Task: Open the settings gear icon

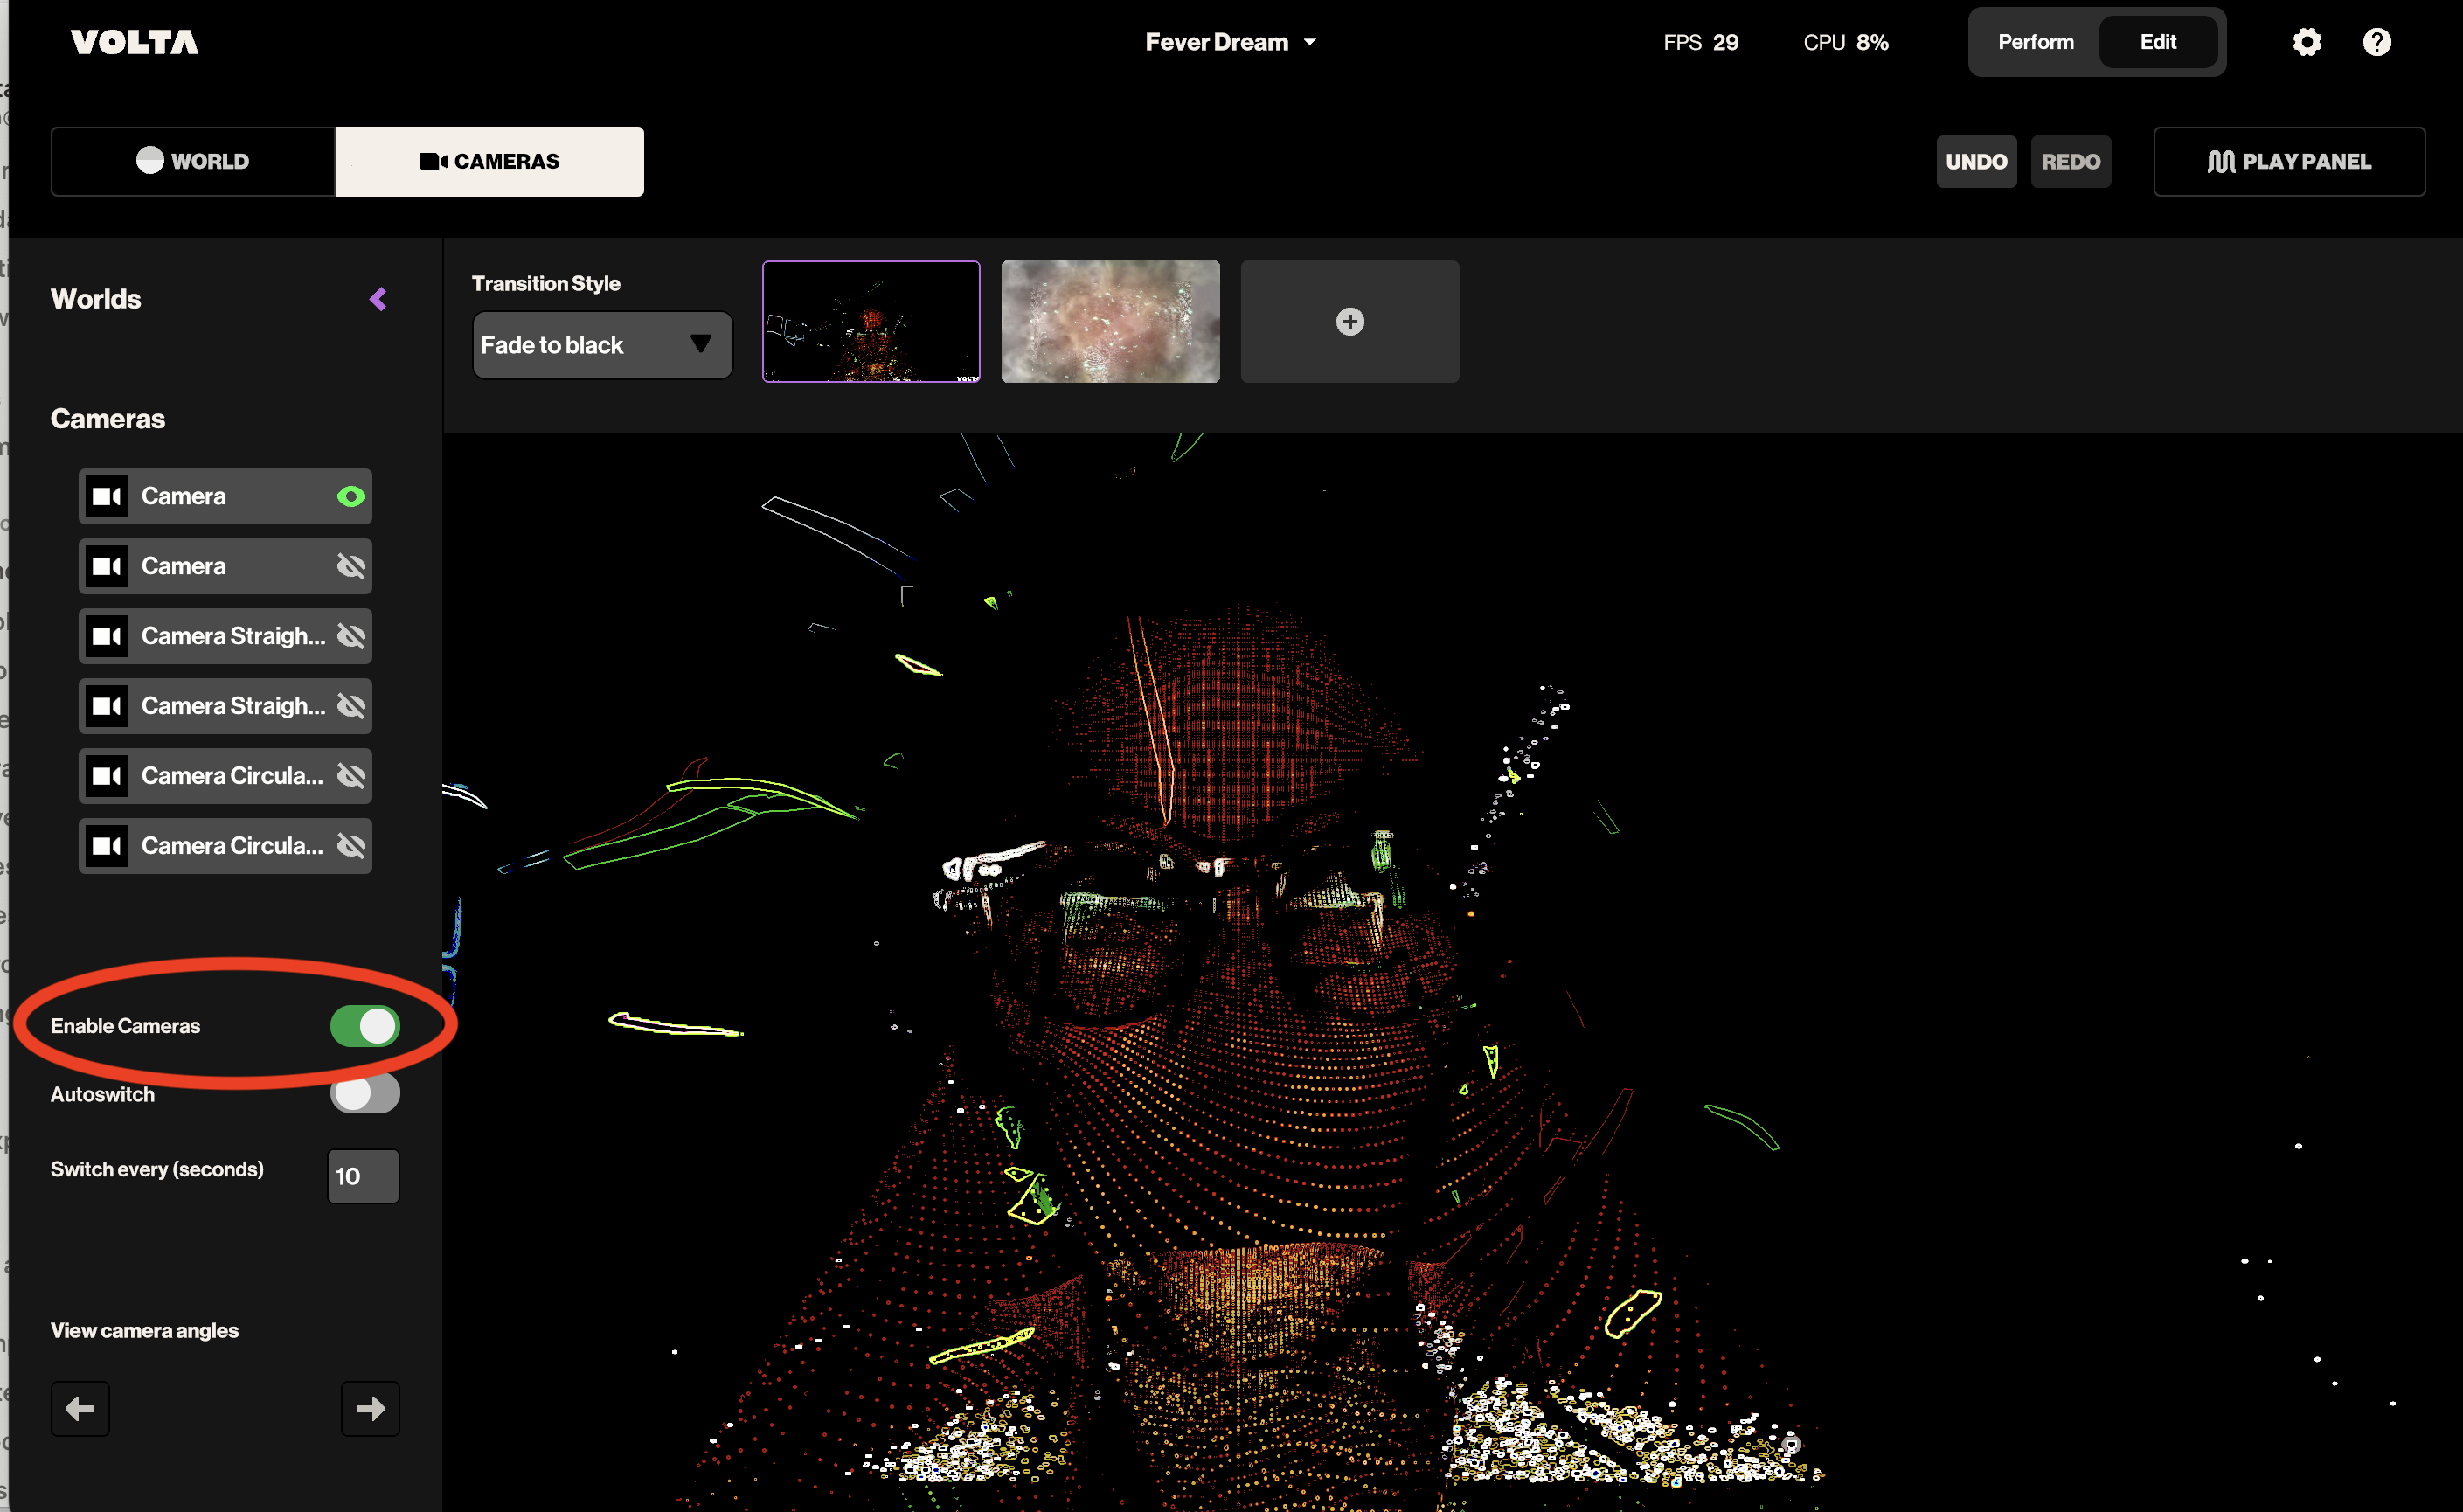Action: 2306,42
